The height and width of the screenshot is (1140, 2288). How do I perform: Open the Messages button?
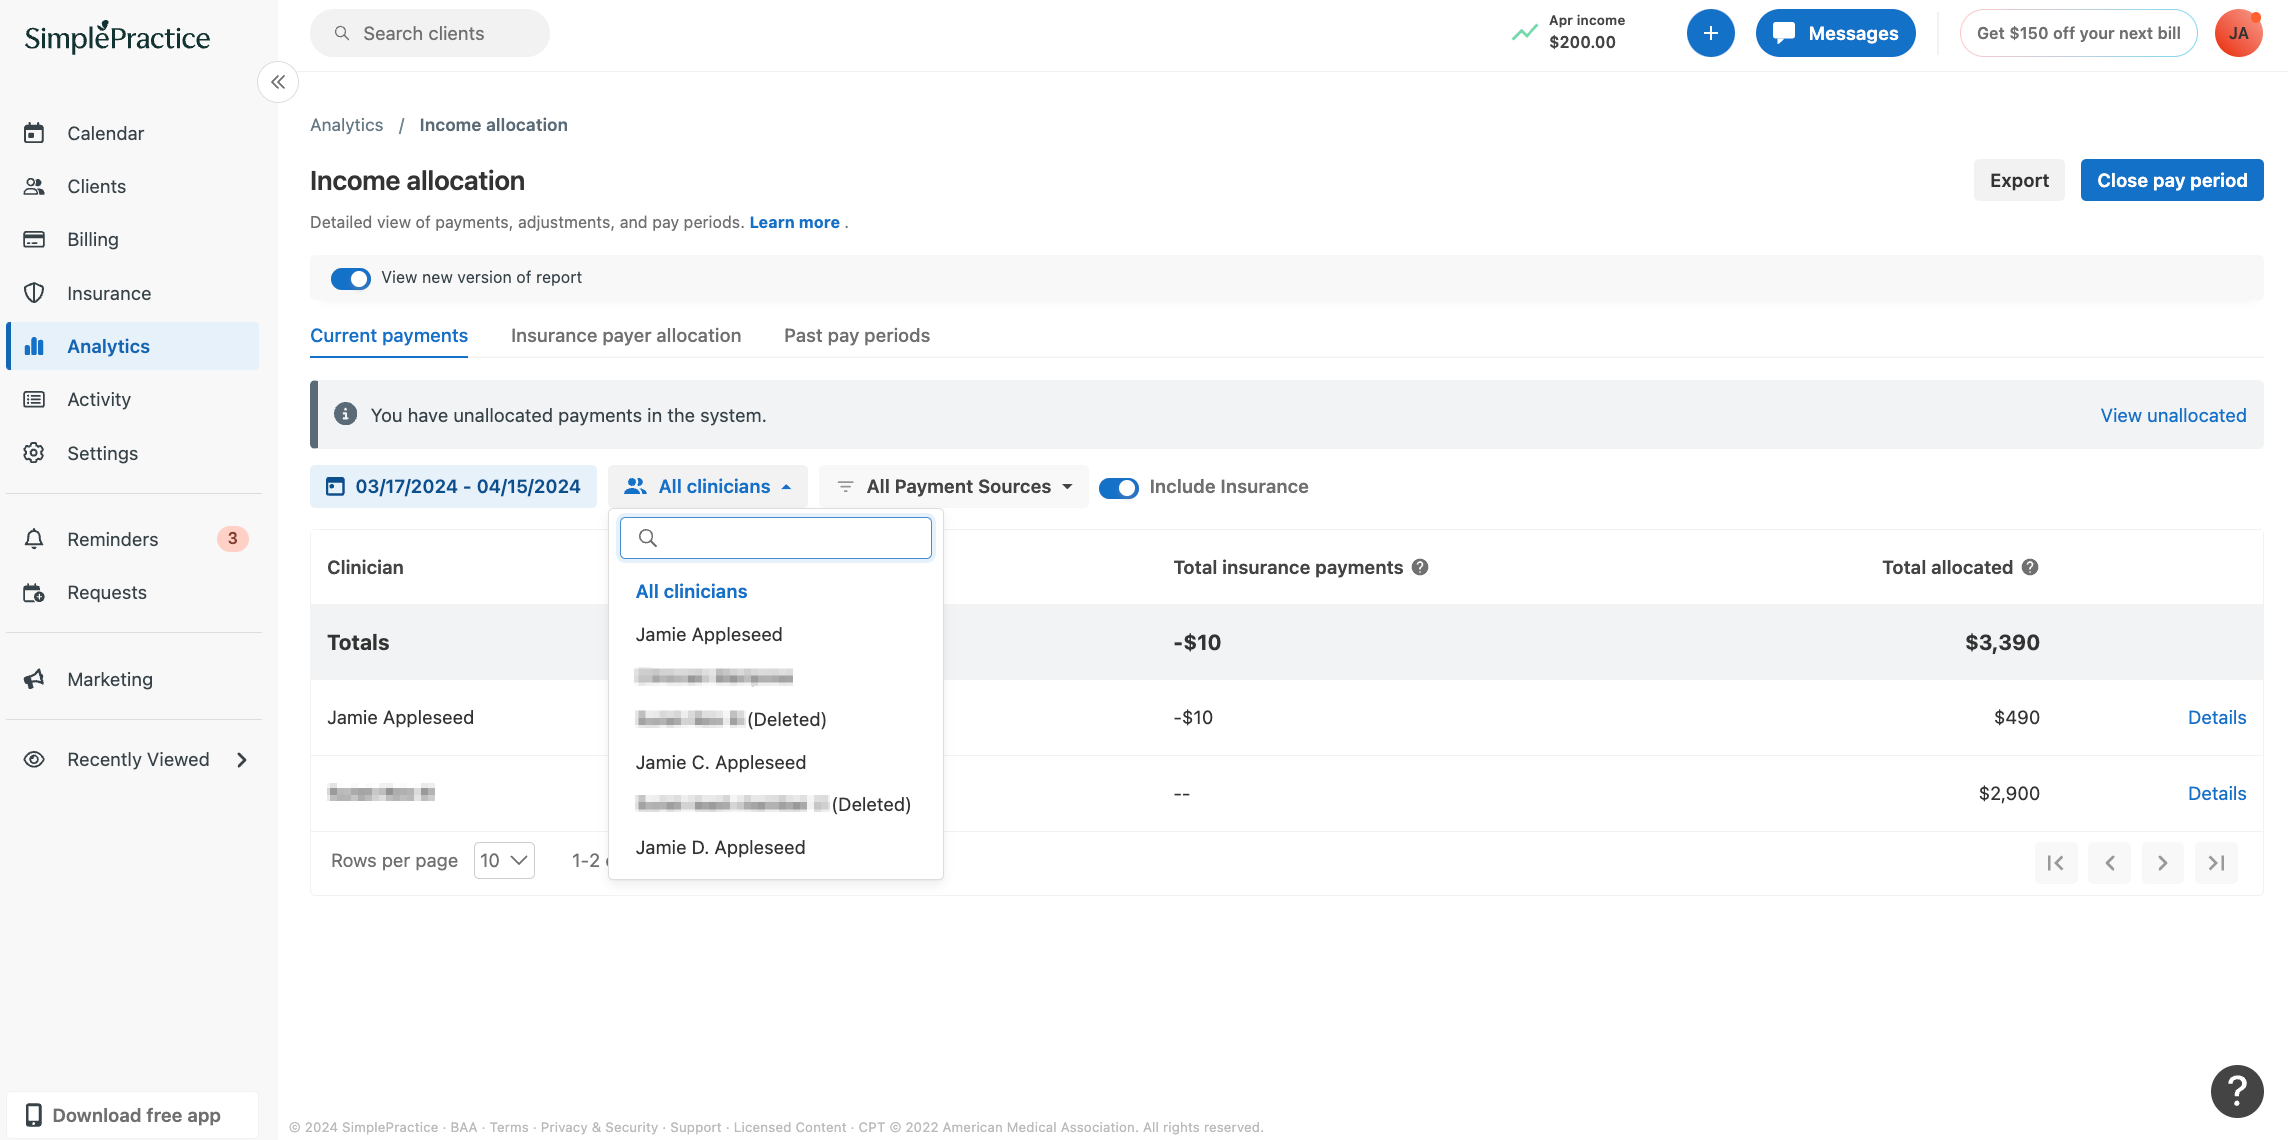point(1836,33)
